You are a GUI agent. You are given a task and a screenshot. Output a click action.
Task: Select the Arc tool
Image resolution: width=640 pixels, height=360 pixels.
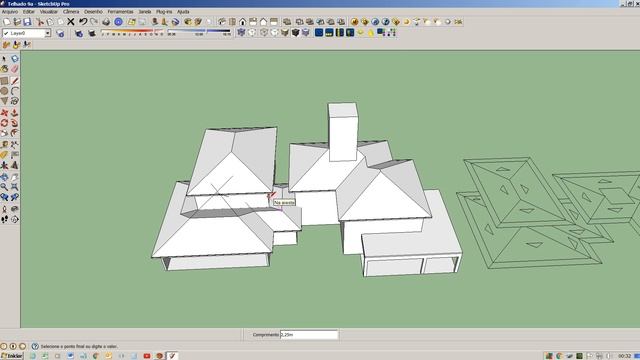(x=15, y=91)
